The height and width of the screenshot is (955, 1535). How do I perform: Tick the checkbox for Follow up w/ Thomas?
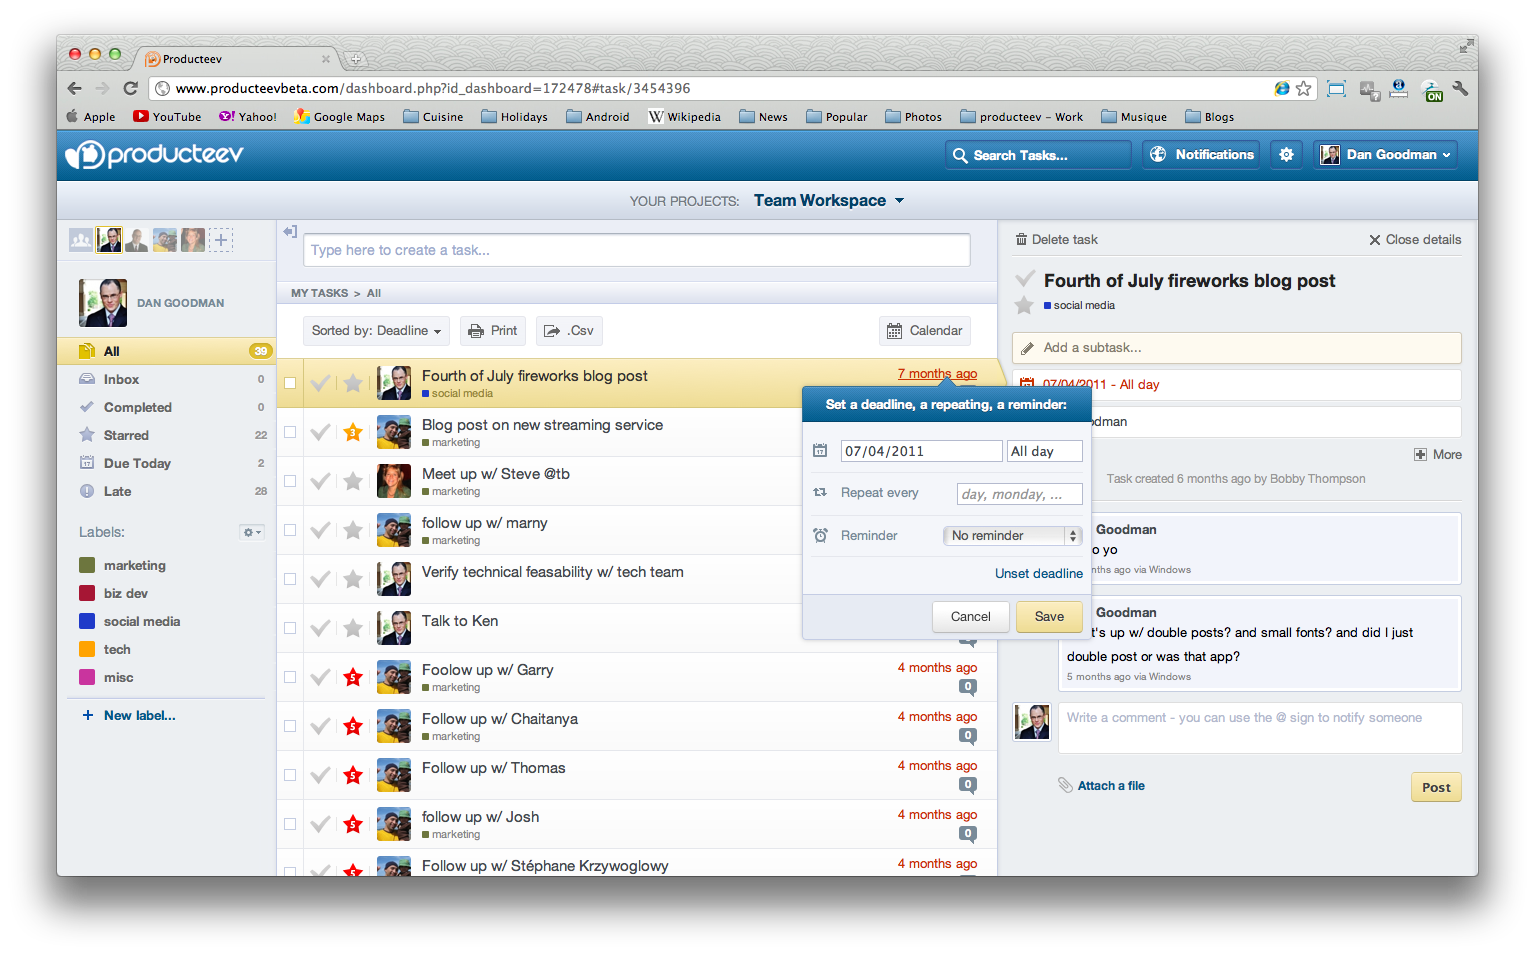290,775
